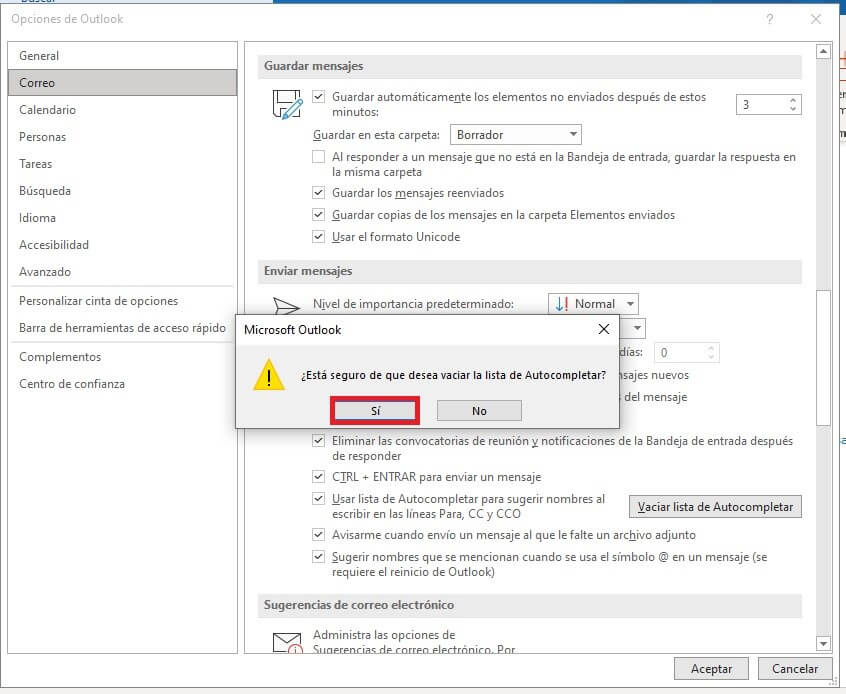Open the Tareas options
The height and width of the screenshot is (694, 846).
[x=122, y=164]
